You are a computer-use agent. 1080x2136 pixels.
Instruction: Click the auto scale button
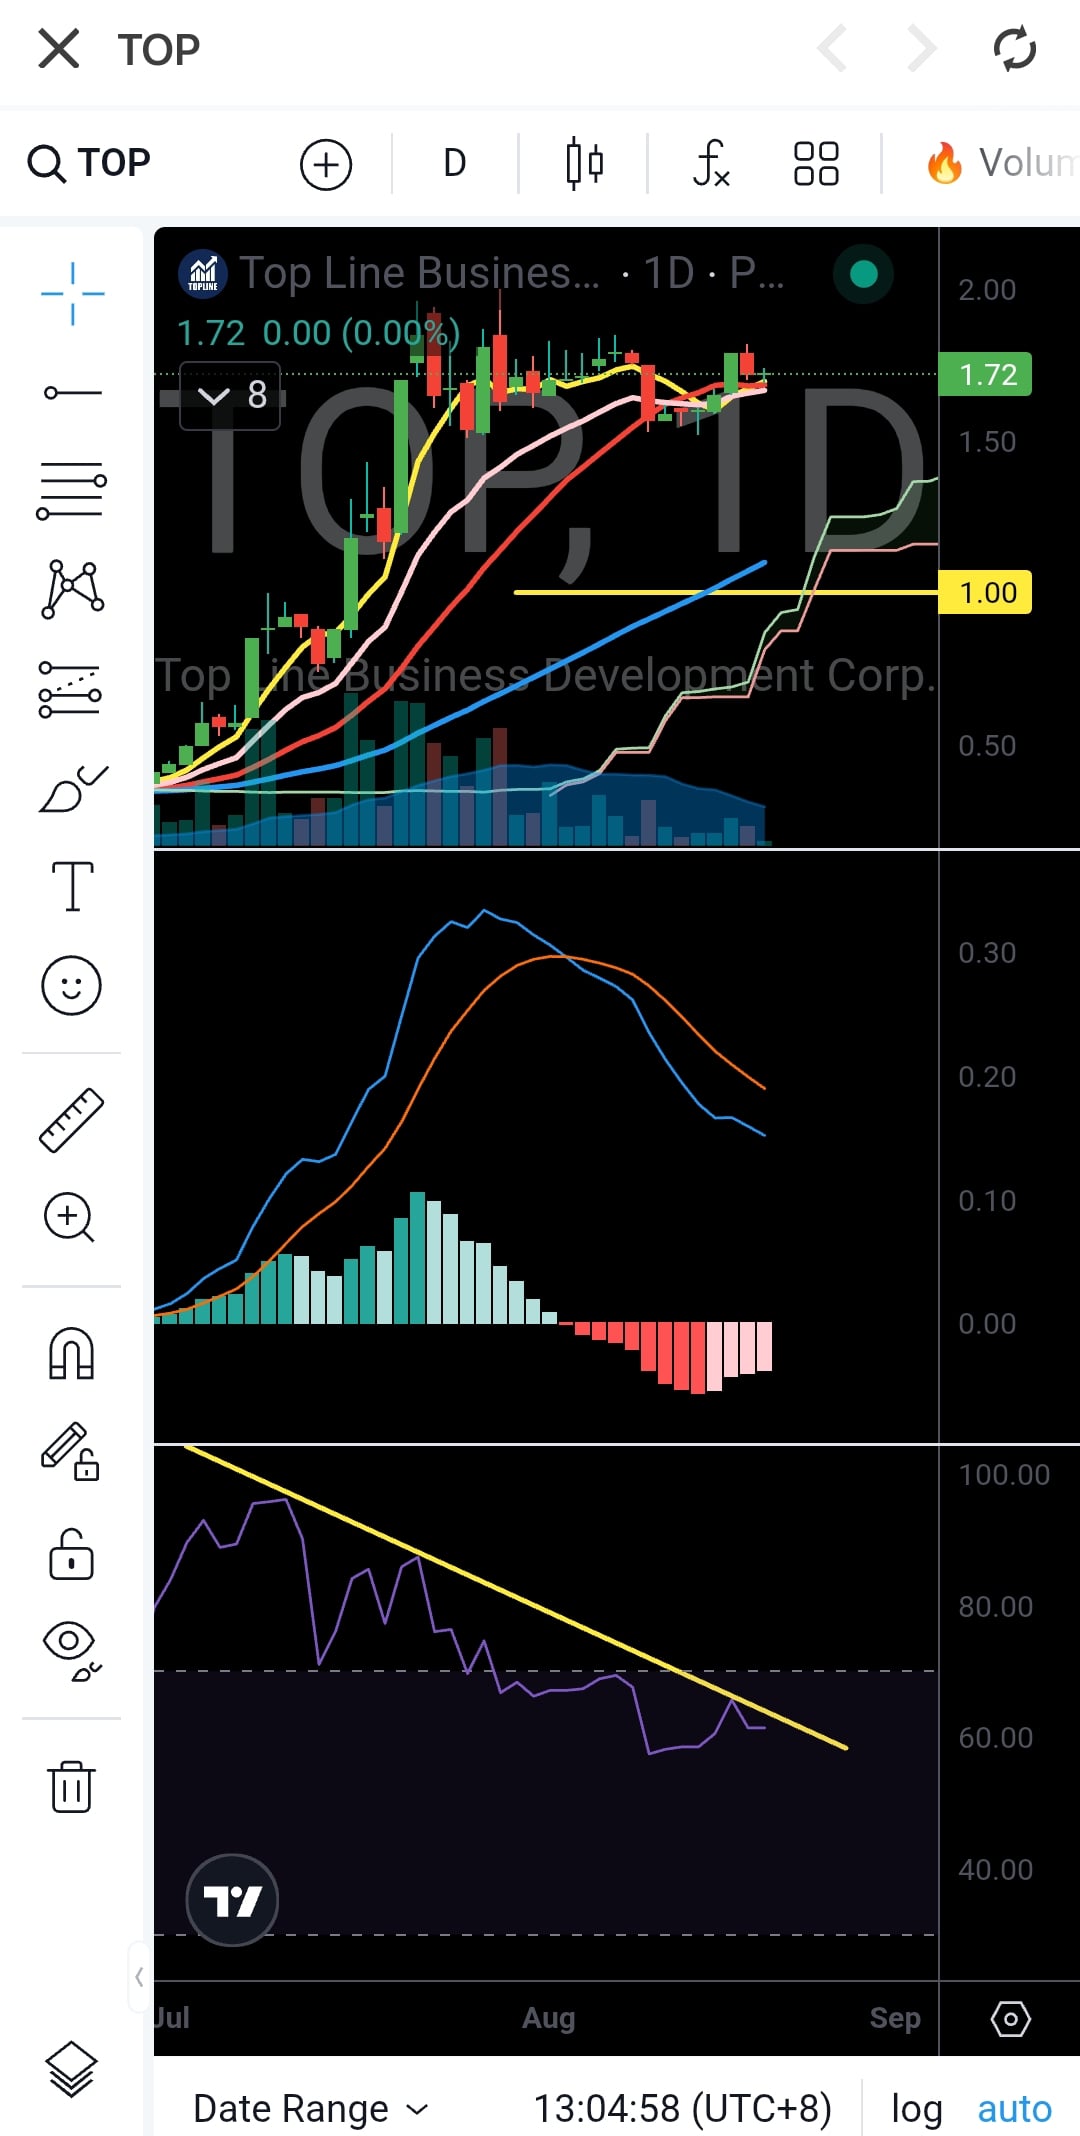click(1014, 2108)
